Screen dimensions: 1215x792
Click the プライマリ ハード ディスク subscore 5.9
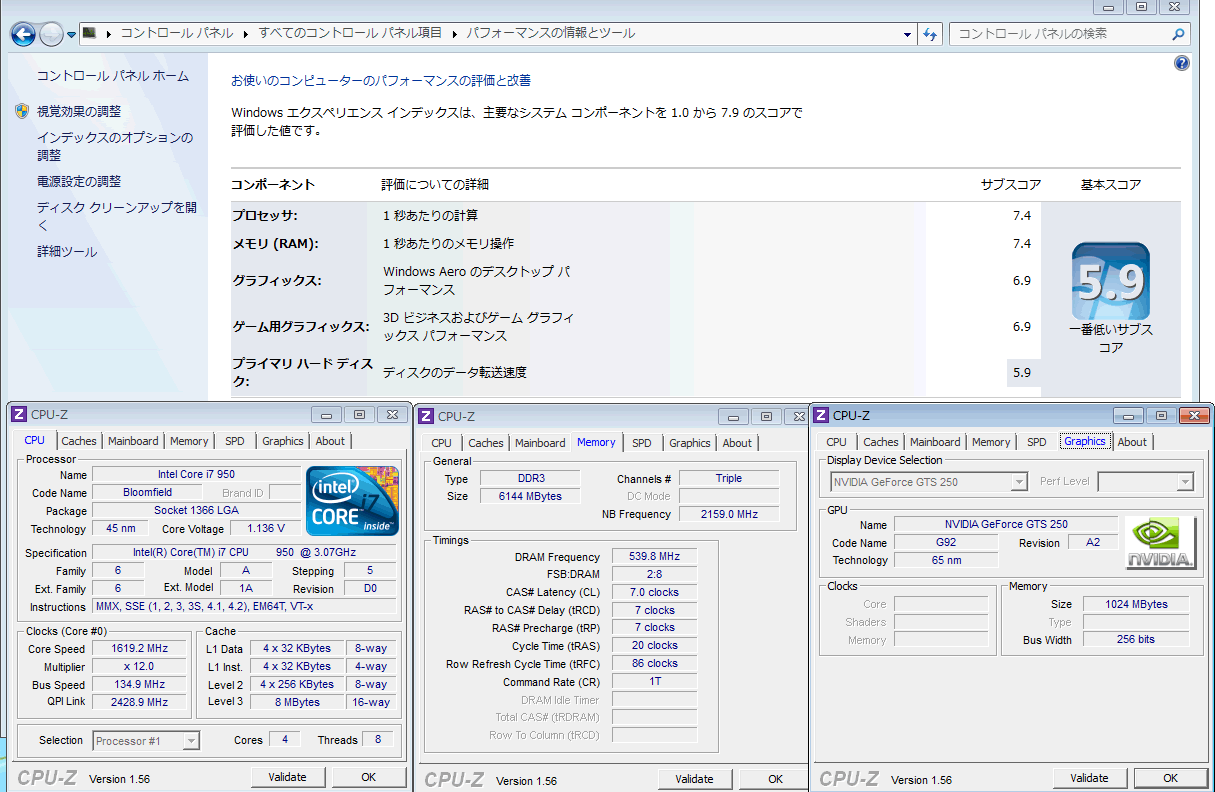[1021, 373]
